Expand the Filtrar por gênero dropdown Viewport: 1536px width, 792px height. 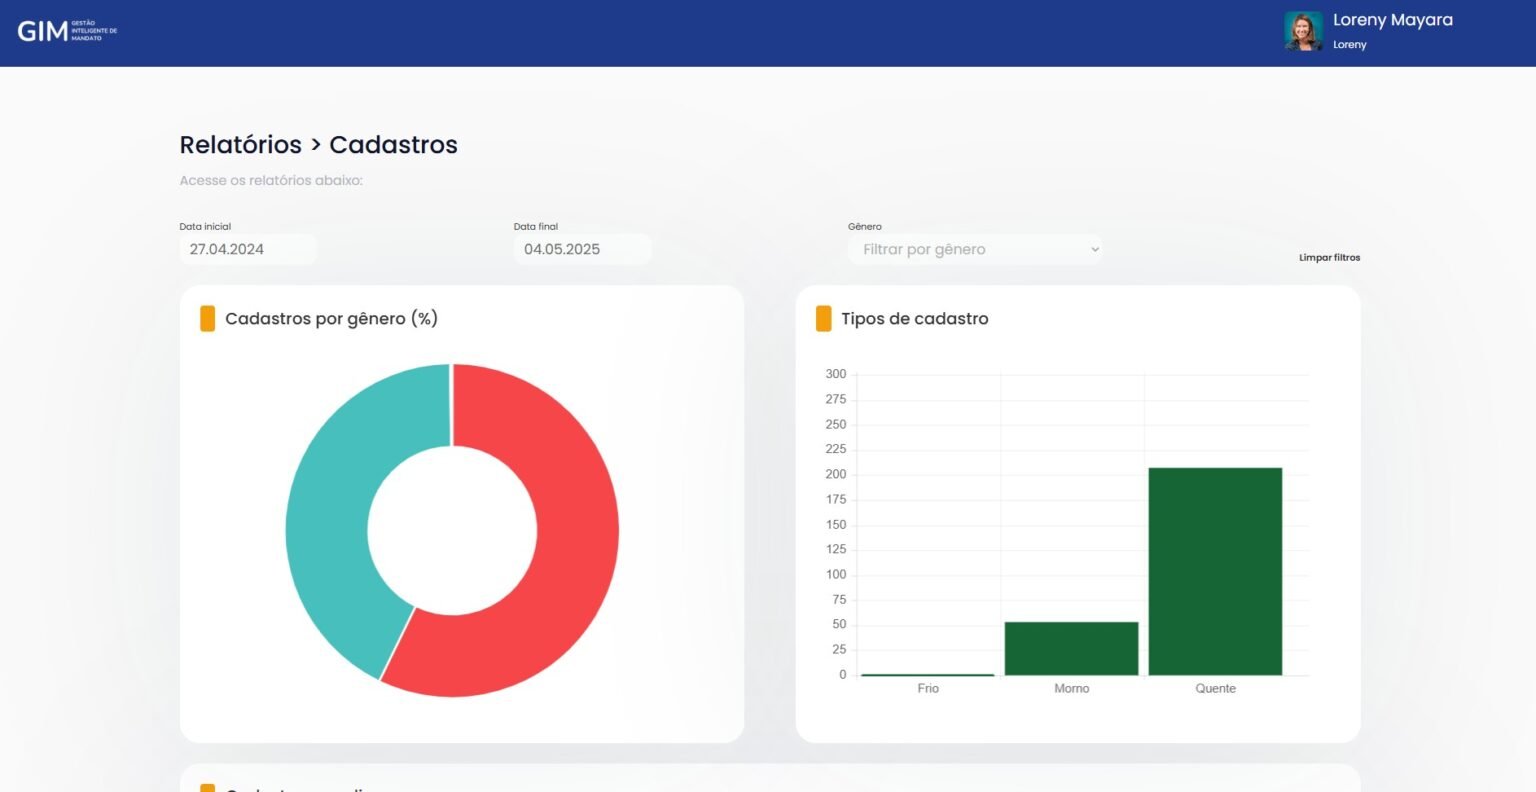975,250
